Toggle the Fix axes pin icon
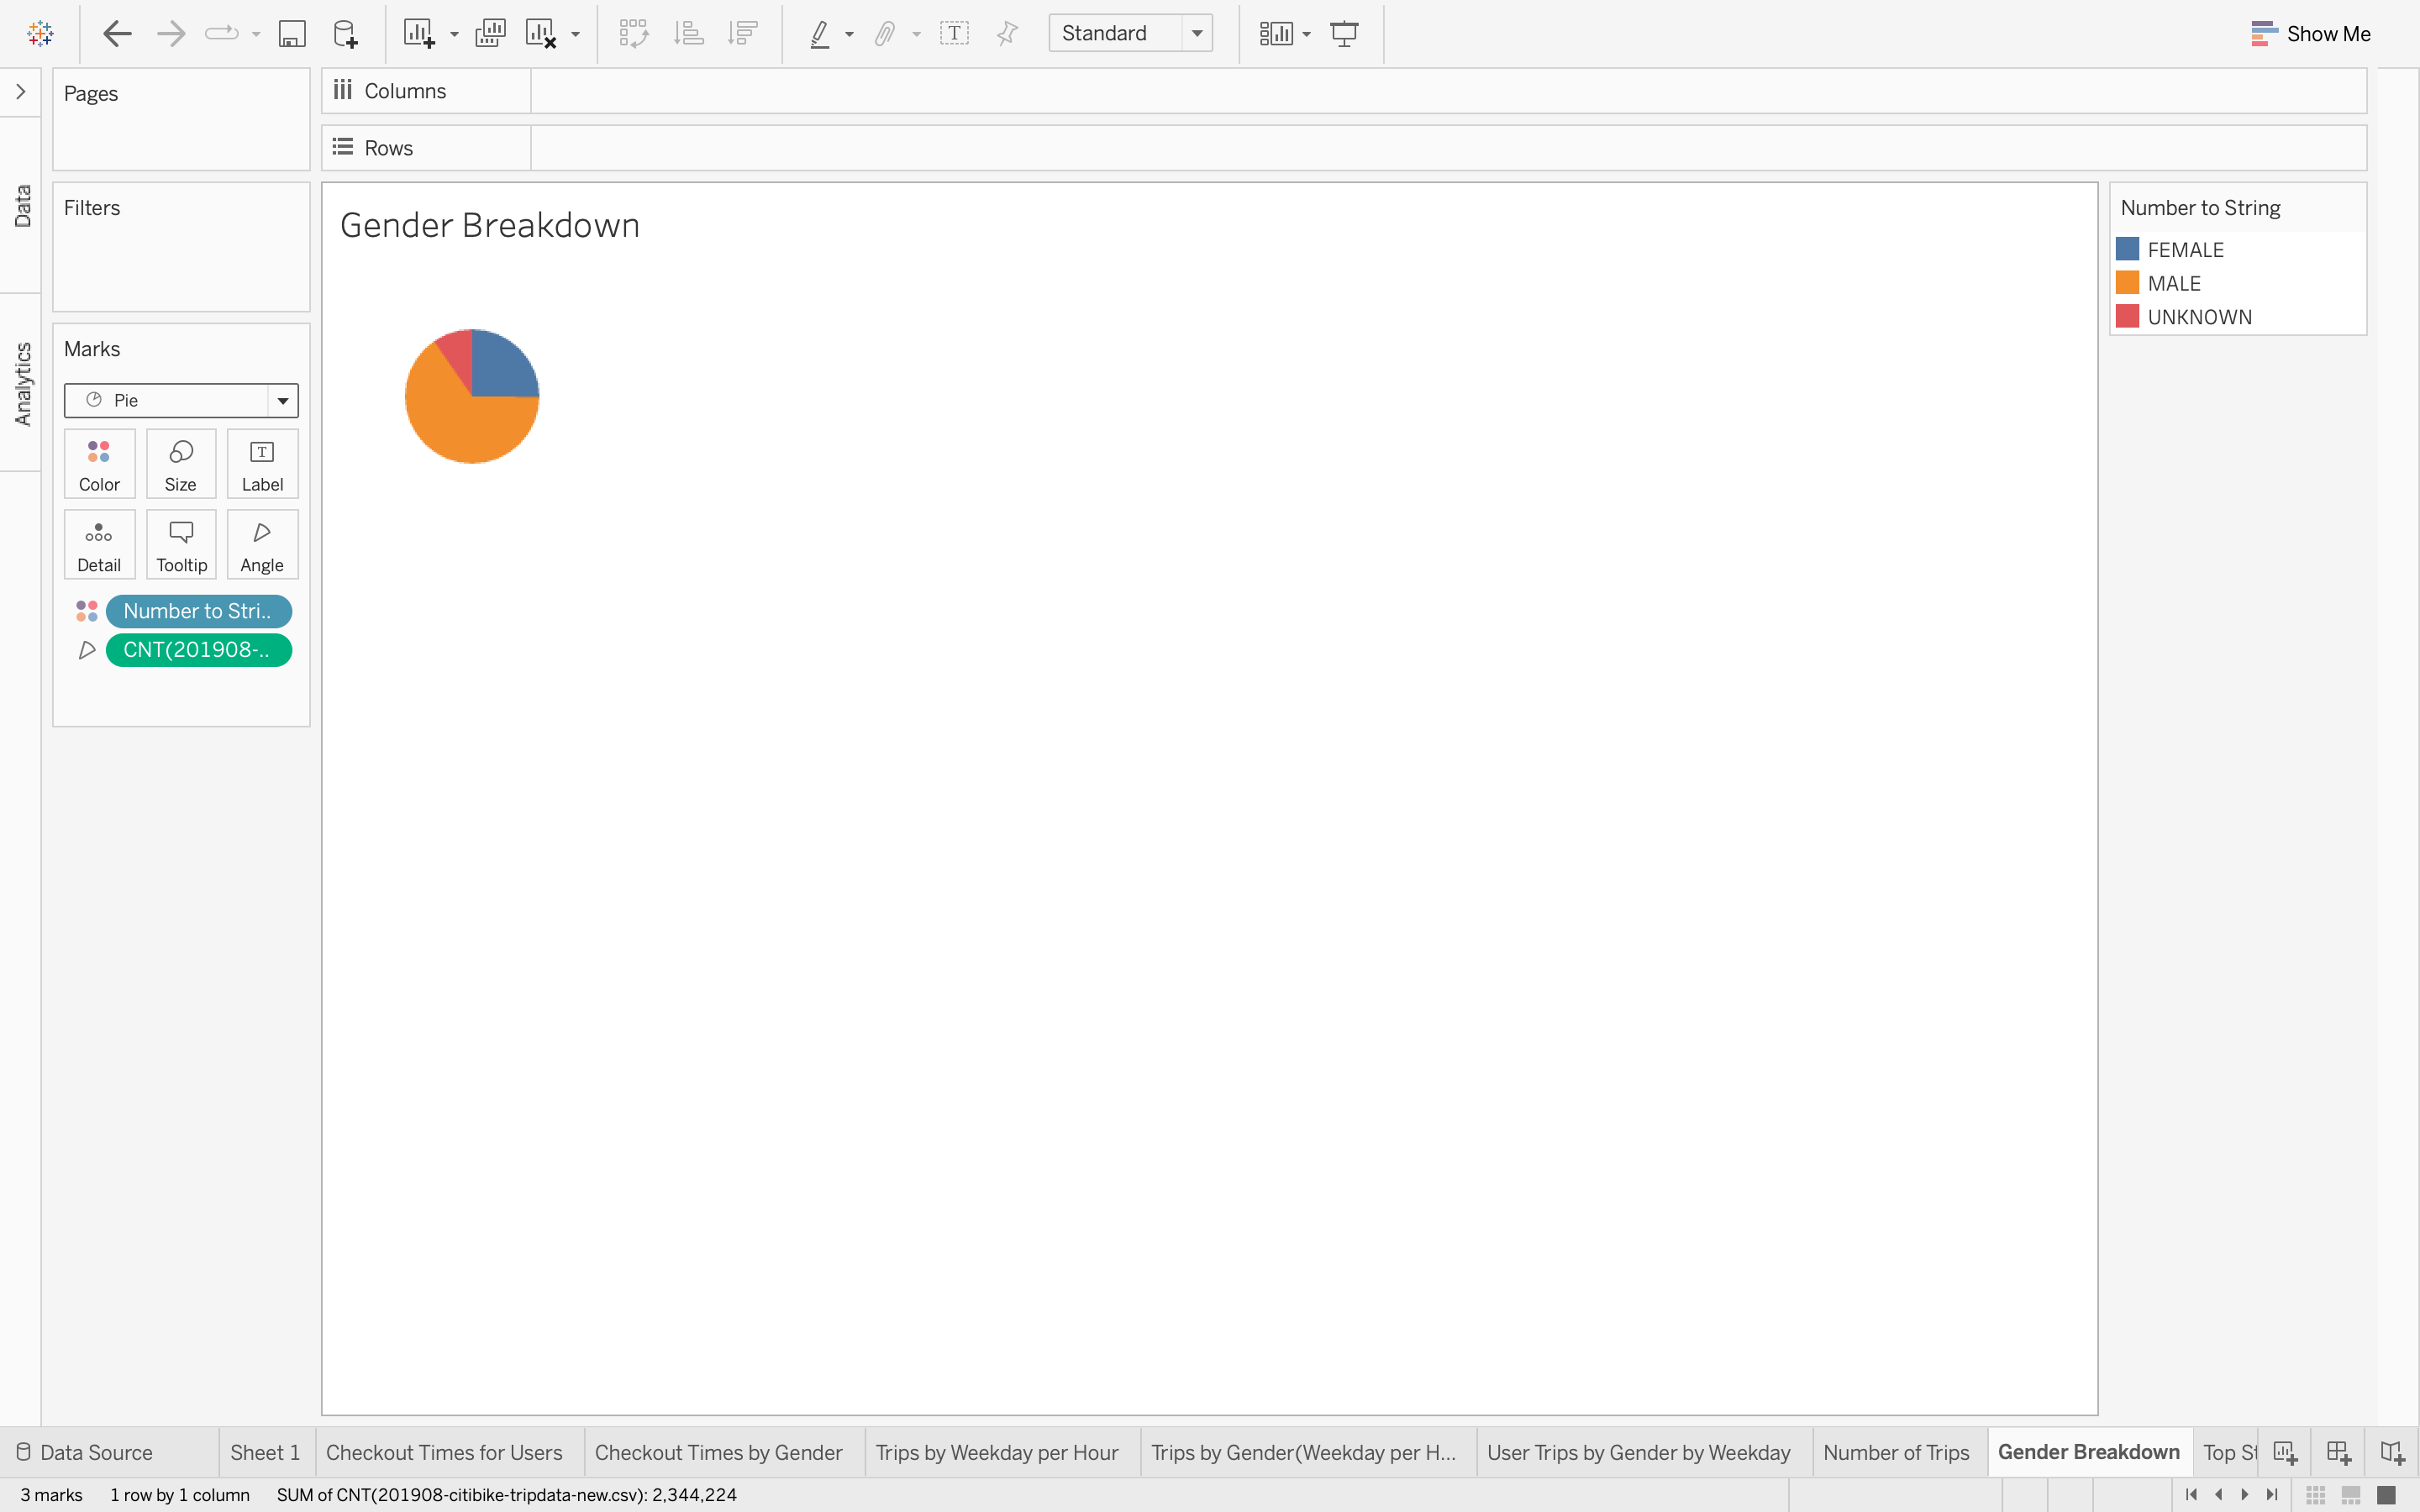Viewport: 2420px width, 1512px height. point(1007,34)
